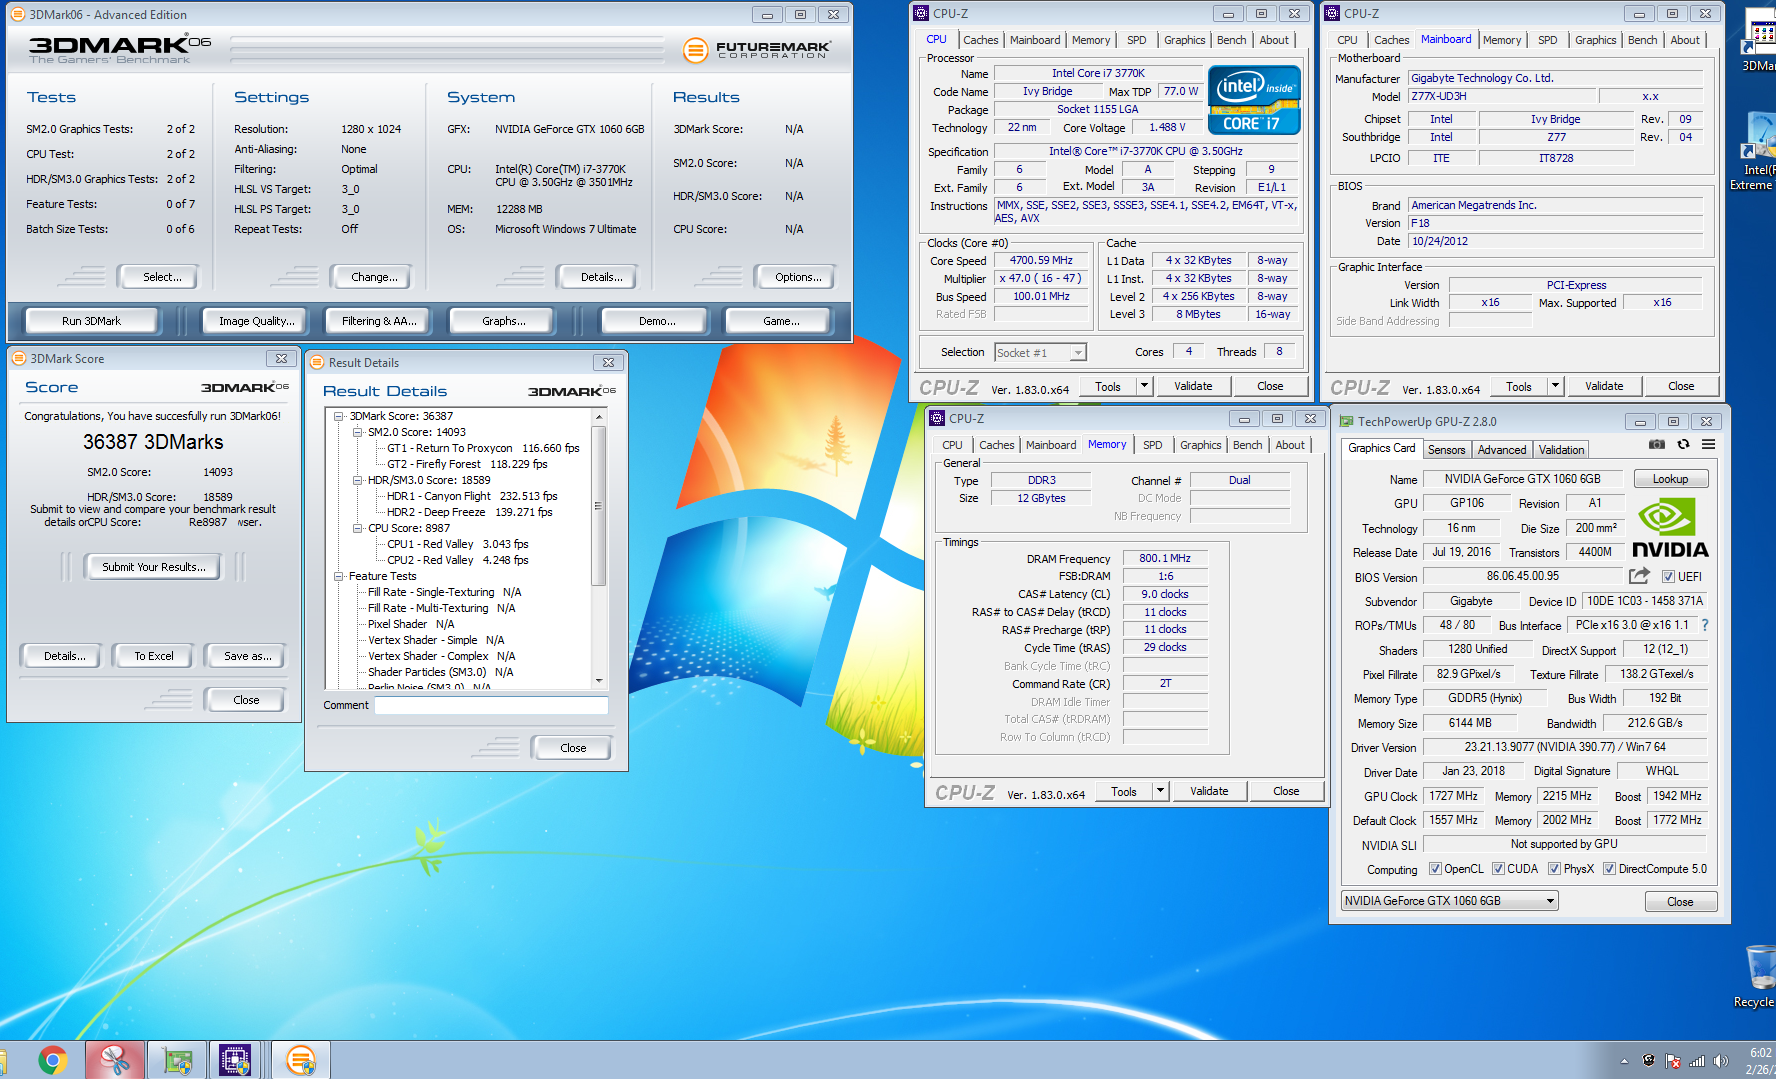The height and width of the screenshot is (1079, 1776).
Task: Collapse the 3DMark Score tree node
Action: point(338,416)
